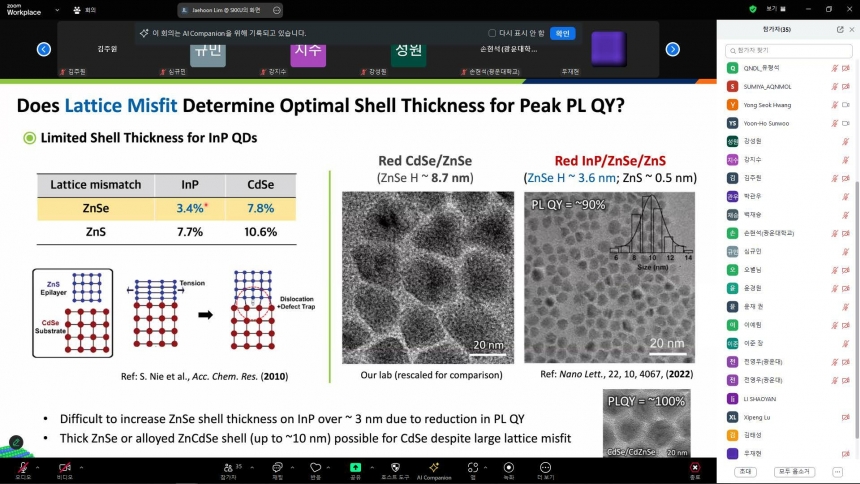Click the invite button in the participants panel
This screenshot has height=484, width=860.
(x=745, y=471)
